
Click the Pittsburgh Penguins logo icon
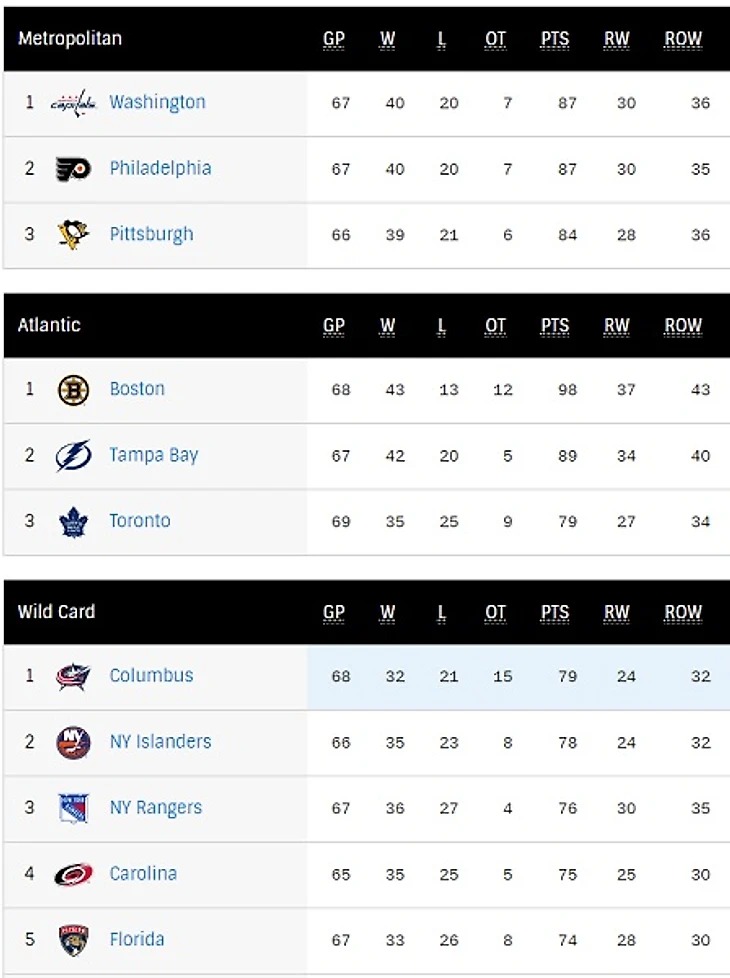(73, 235)
